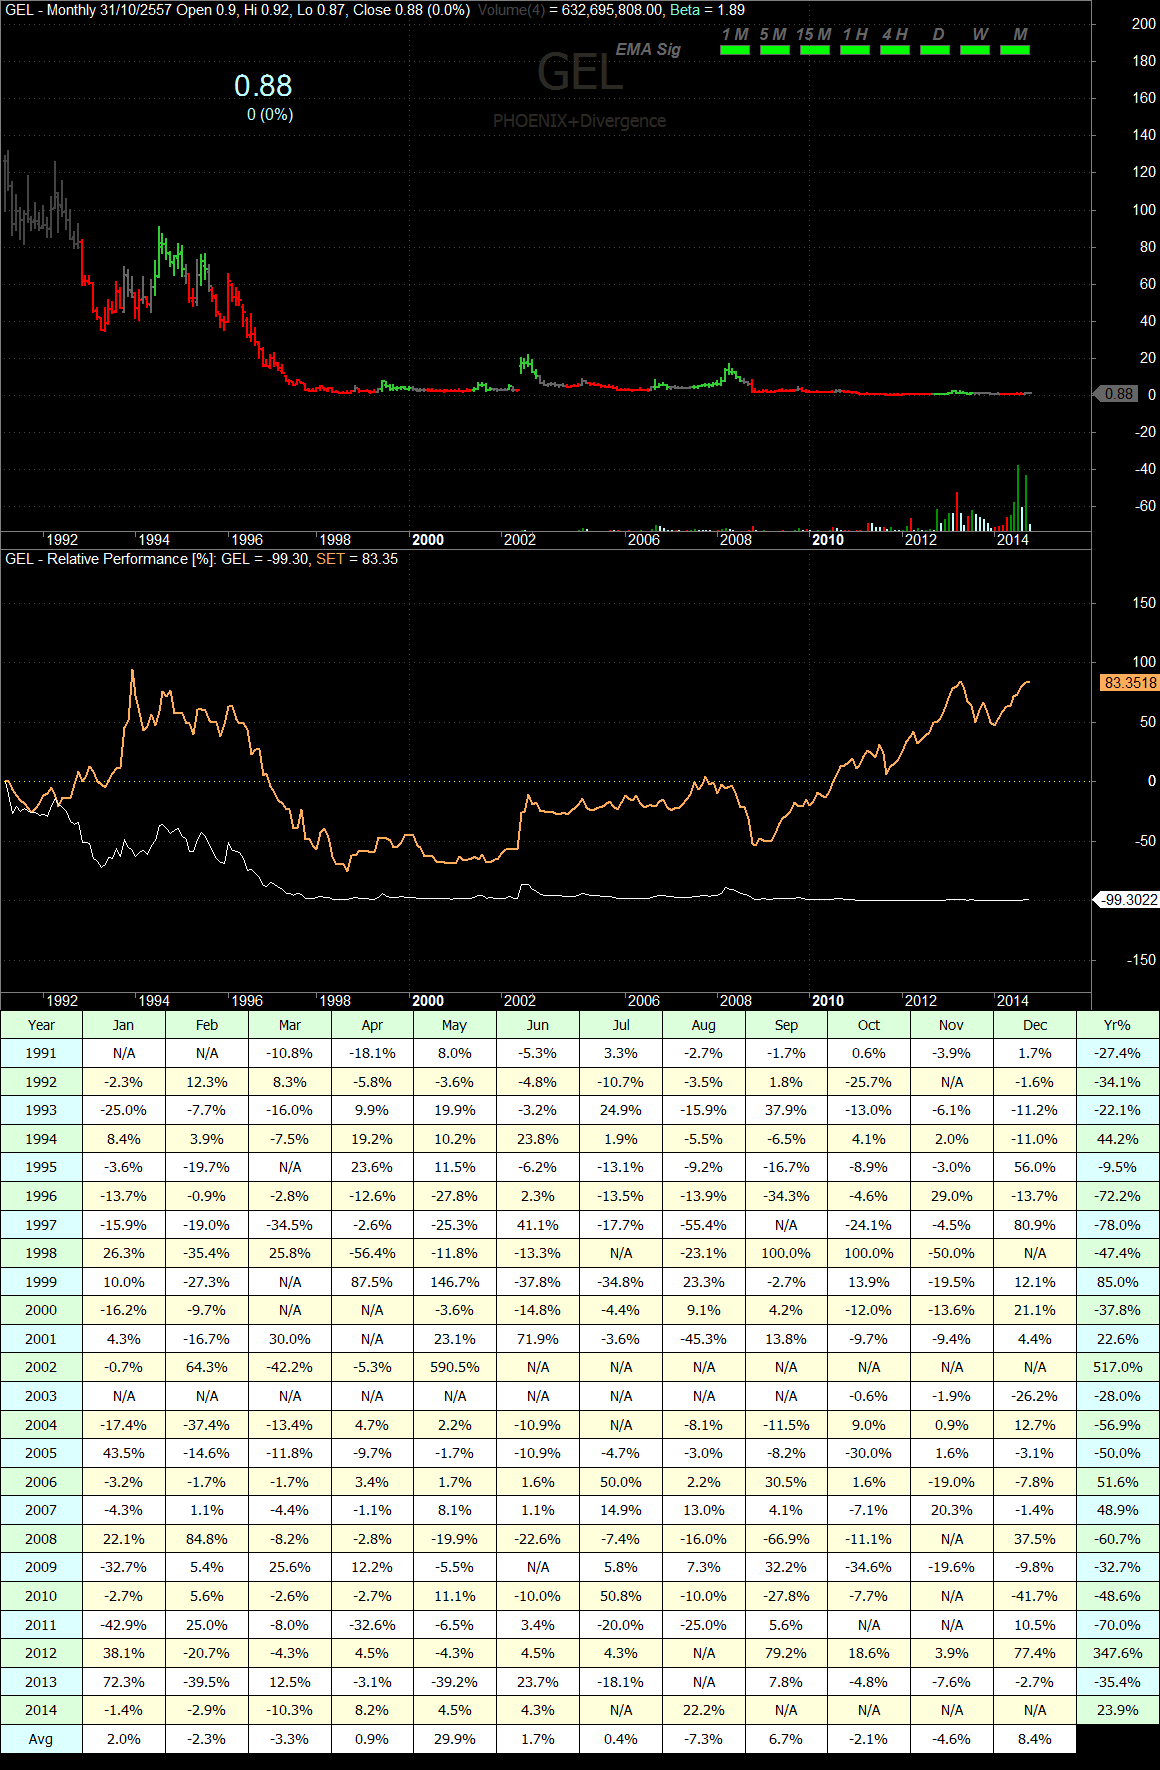Click the 72.3% cell for Jan 2013
This screenshot has height=1770, width=1160.
click(124, 1682)
